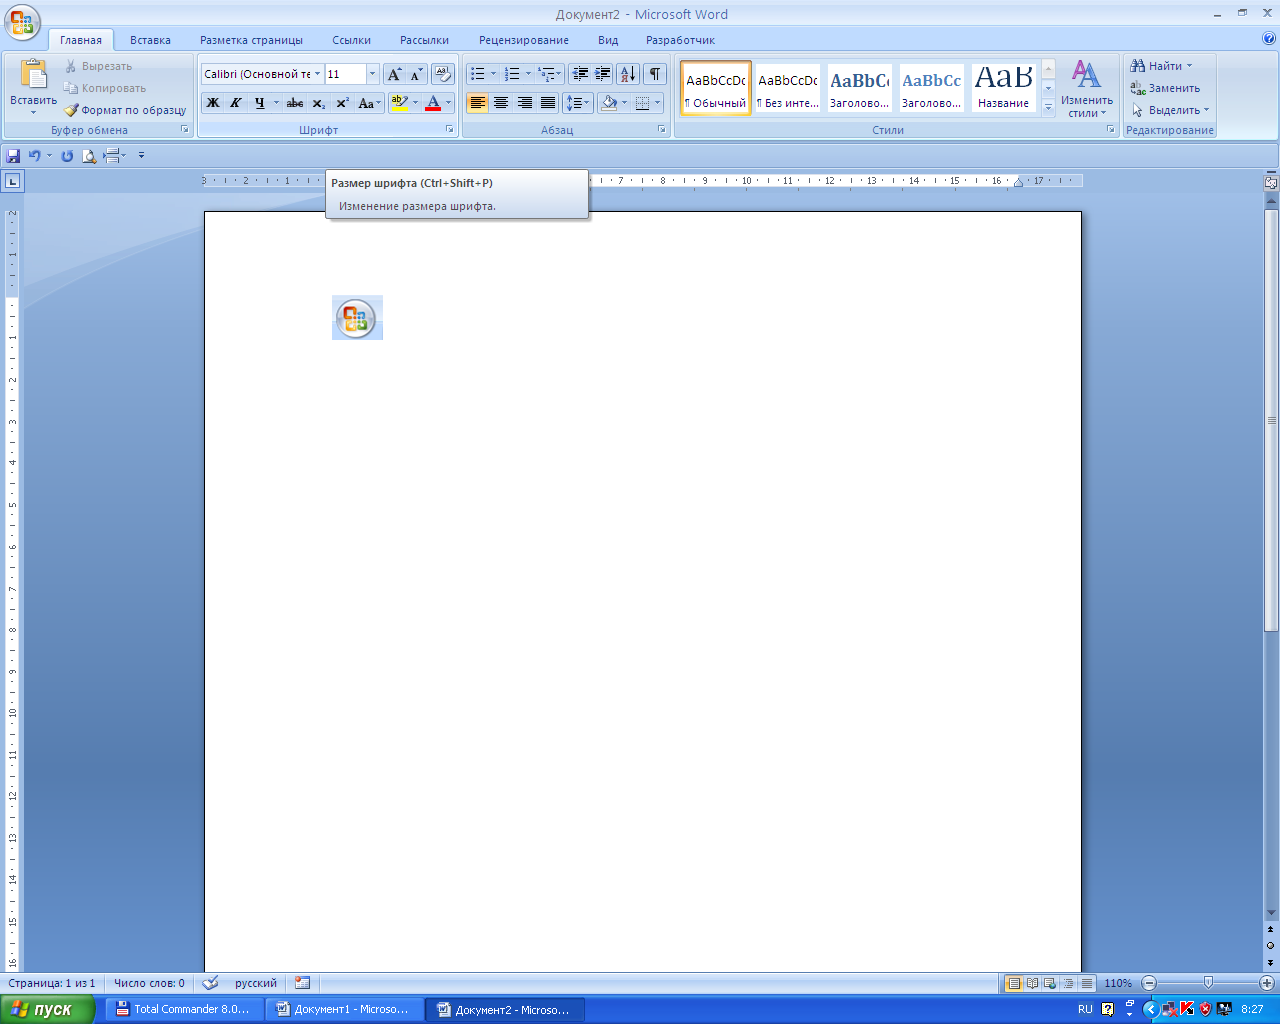1280x1024 pixels.
Task: Switch to the Разработчик tab
Action: (x=680, y=40)
